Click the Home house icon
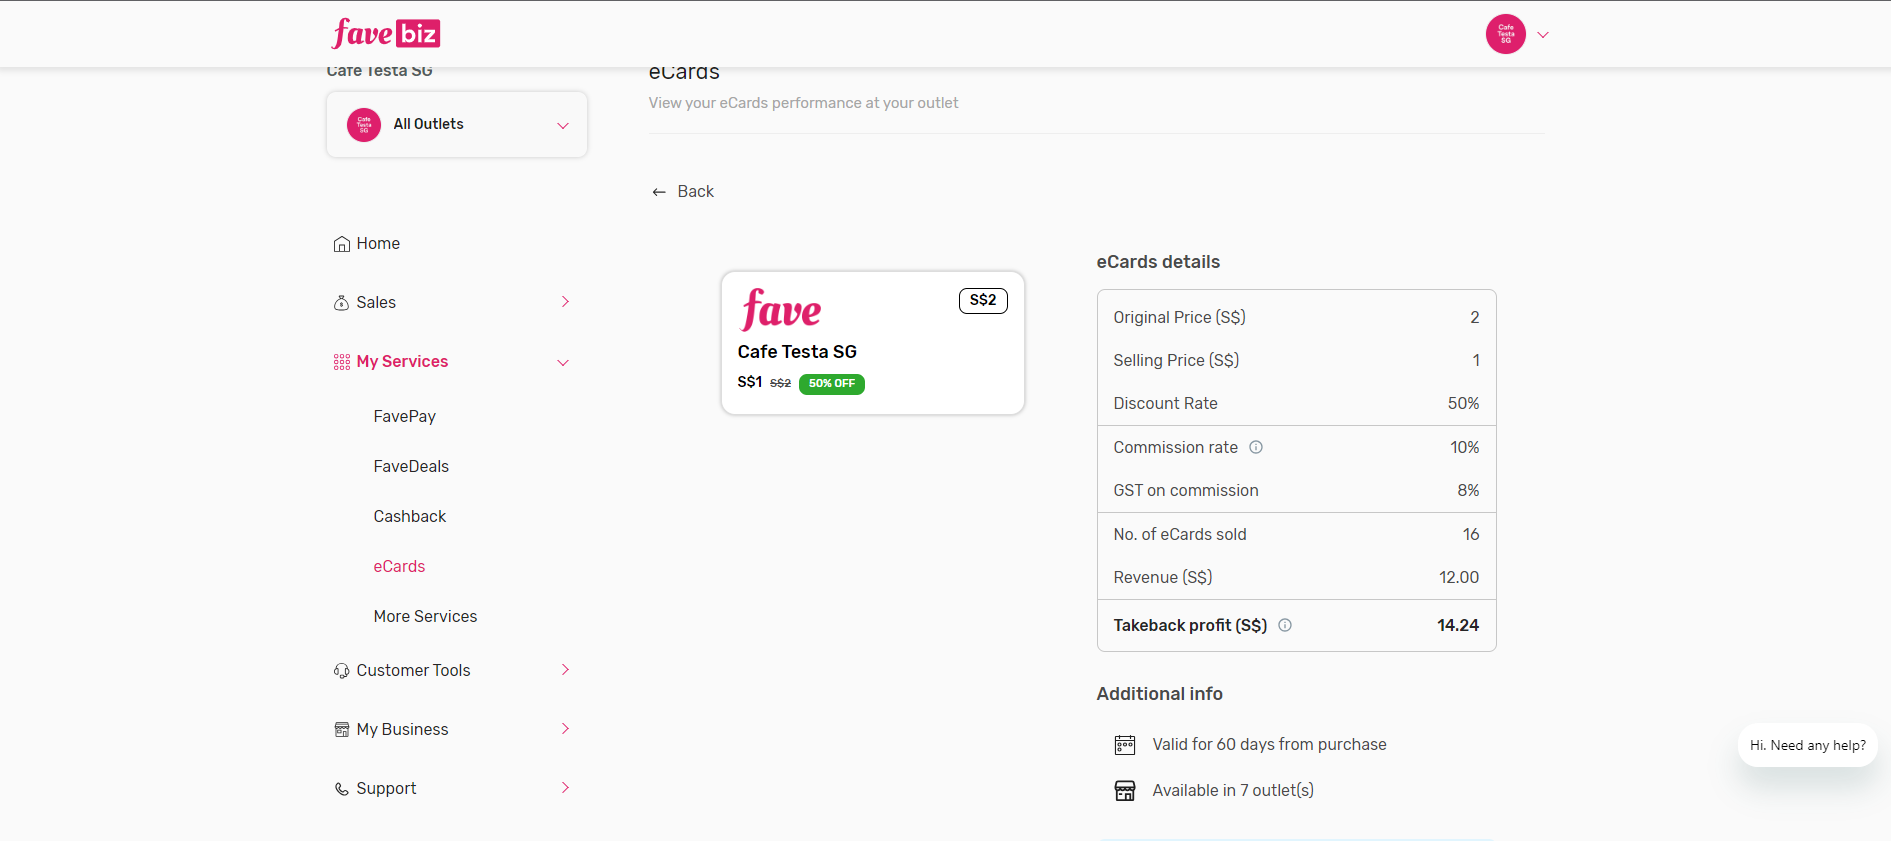1891x841 pixels. coord(342,244)
